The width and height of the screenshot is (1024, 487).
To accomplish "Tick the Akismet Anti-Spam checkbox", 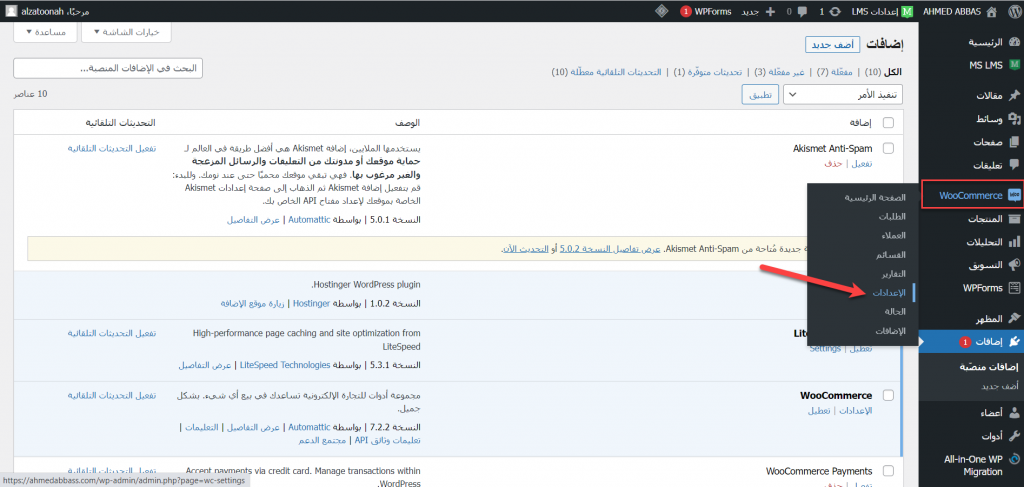I will pyautogui.click(x=888, y=148).
